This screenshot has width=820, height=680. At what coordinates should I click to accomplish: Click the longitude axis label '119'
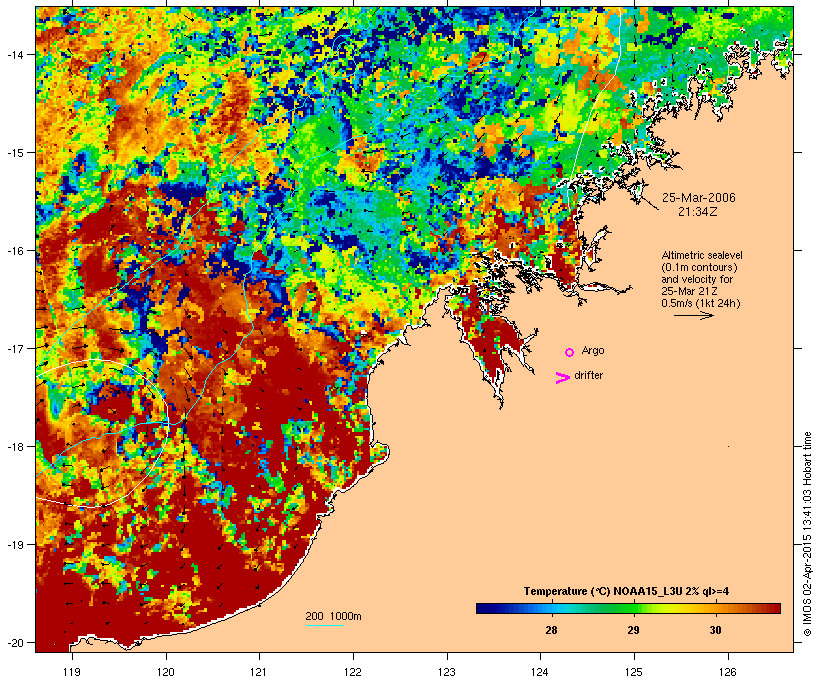[x=72, y=672]
